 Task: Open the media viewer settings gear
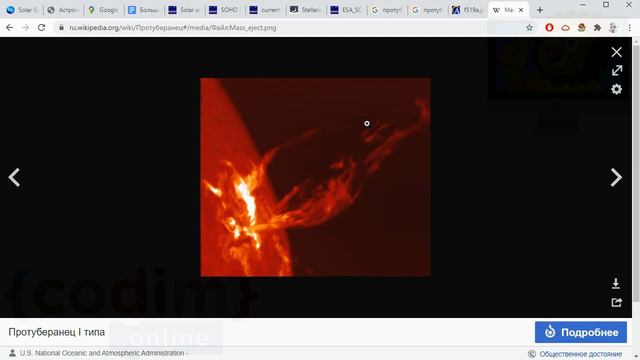[x=616, y=89]
